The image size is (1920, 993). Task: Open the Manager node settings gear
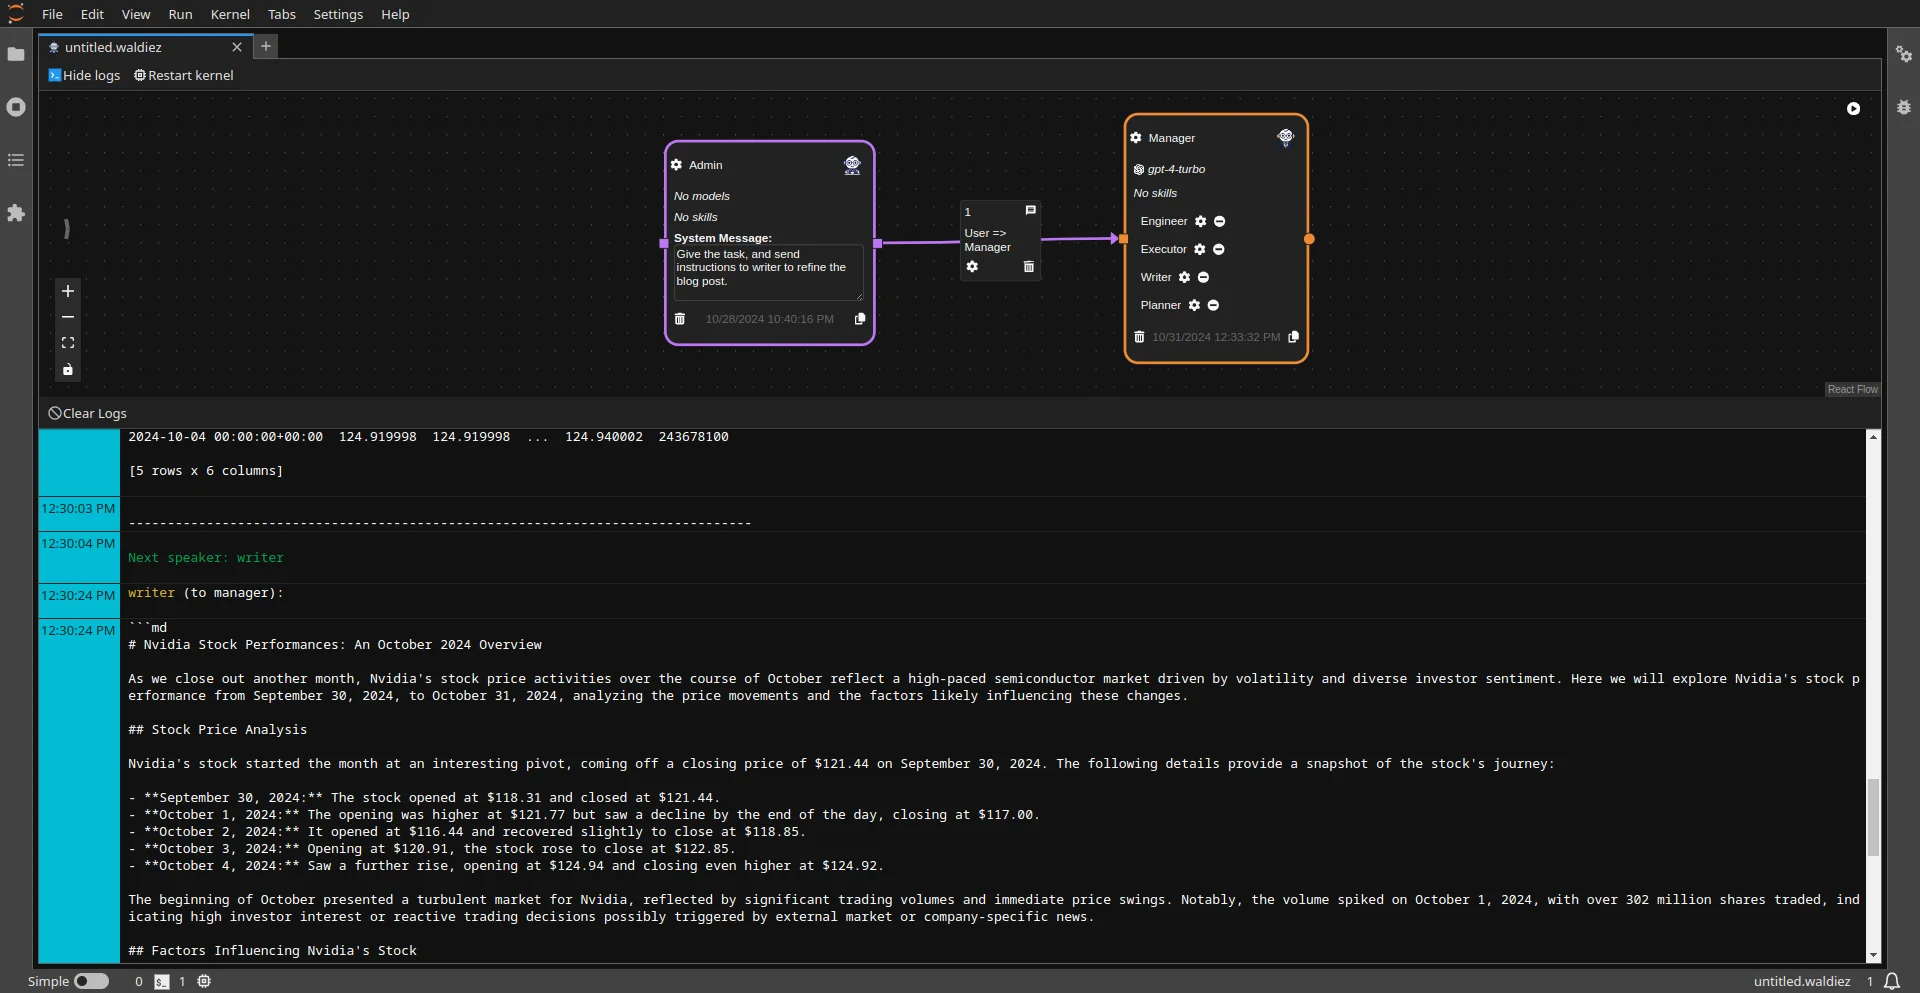(1136, 138)
